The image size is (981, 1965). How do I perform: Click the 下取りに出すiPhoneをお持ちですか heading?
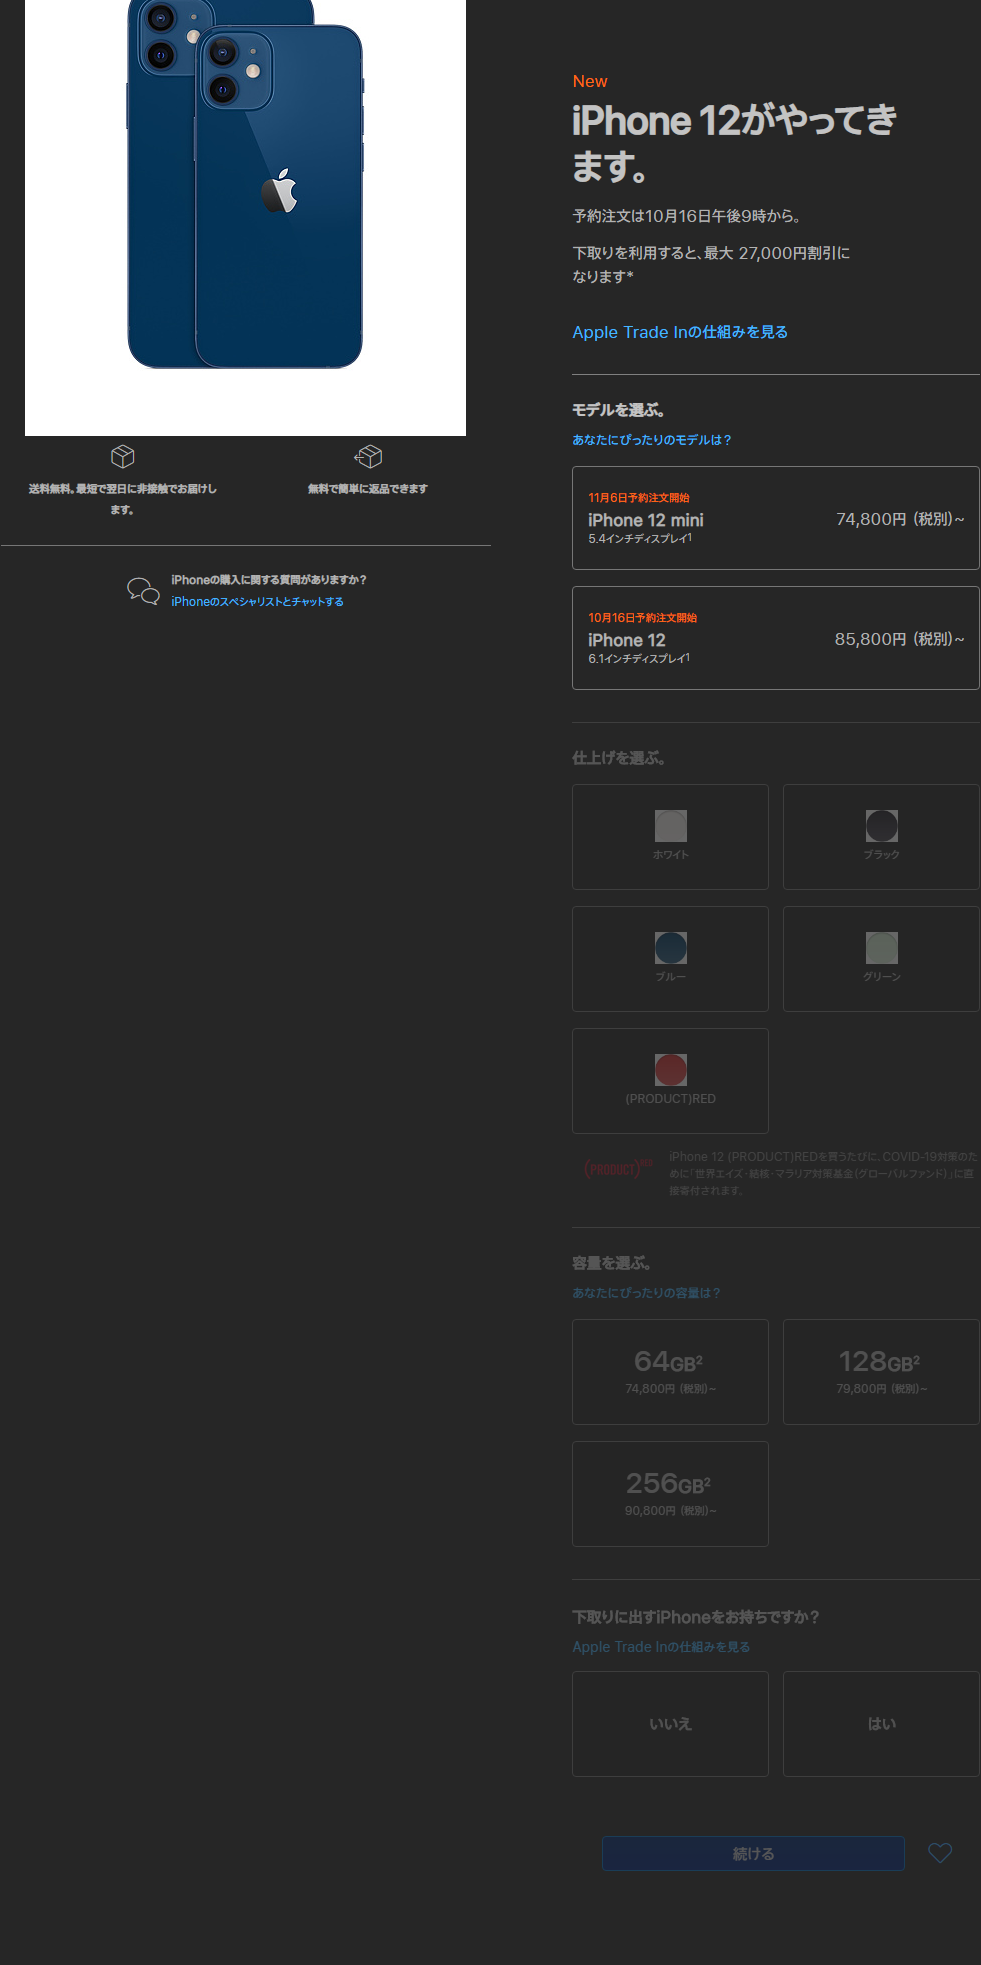pyautogui.click(x=696, y=1617)
